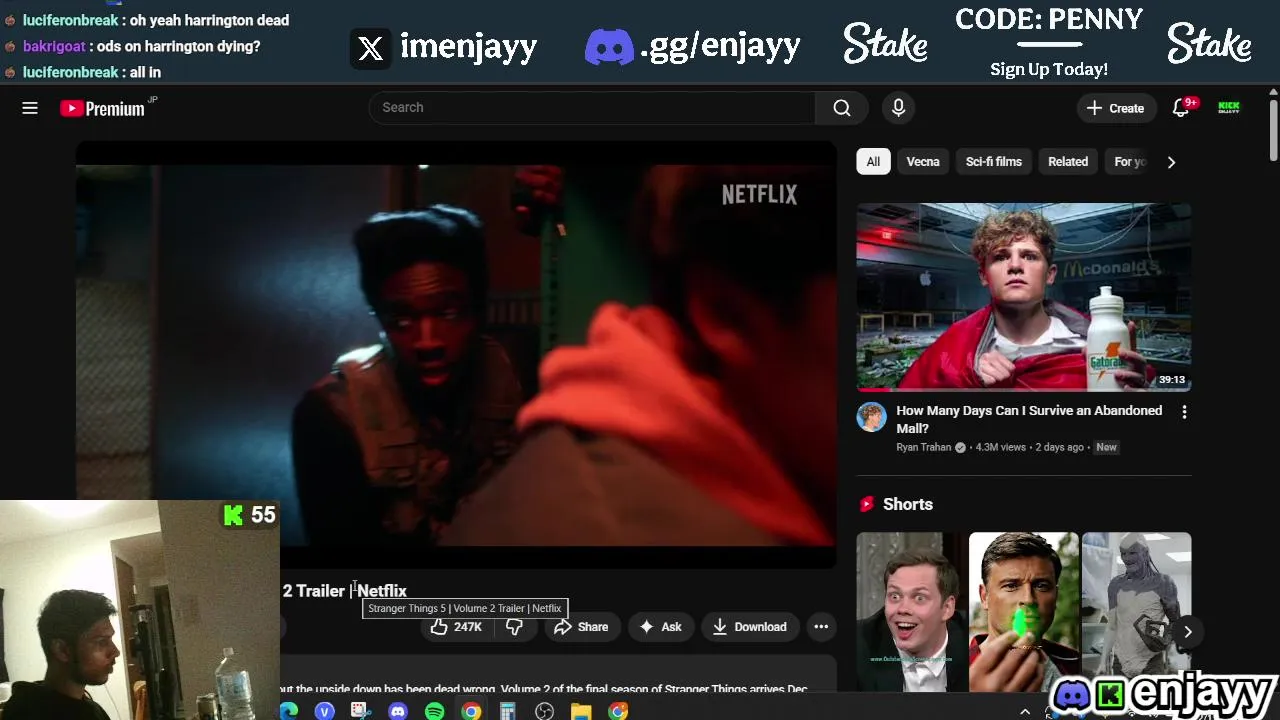Open the first Shorts thumbnail

(x=912, y=612)
